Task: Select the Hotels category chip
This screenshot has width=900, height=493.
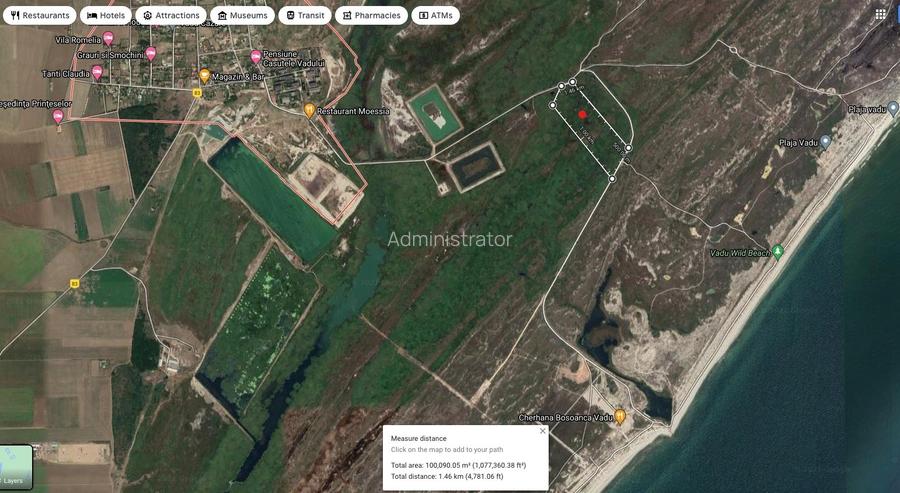Action: click(105, 16)
